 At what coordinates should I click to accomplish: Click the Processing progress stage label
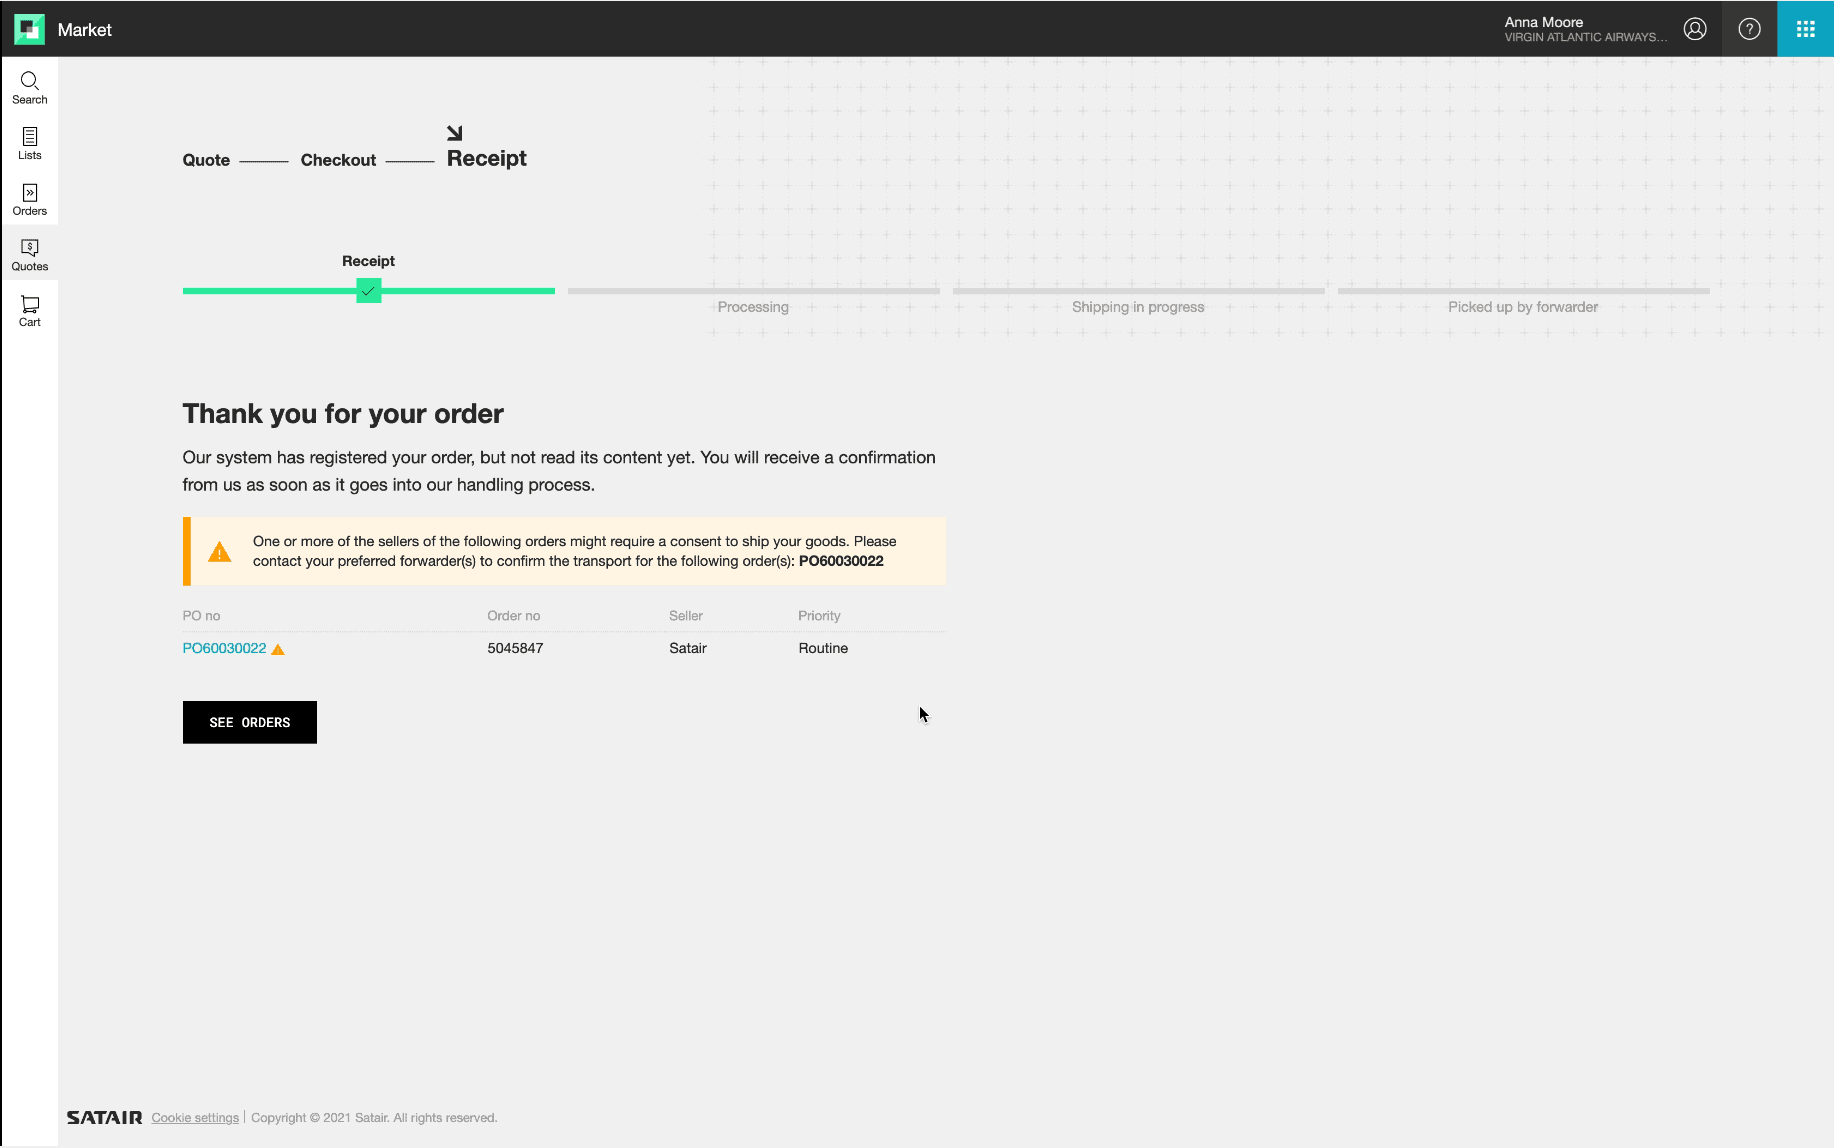(753, 307)
